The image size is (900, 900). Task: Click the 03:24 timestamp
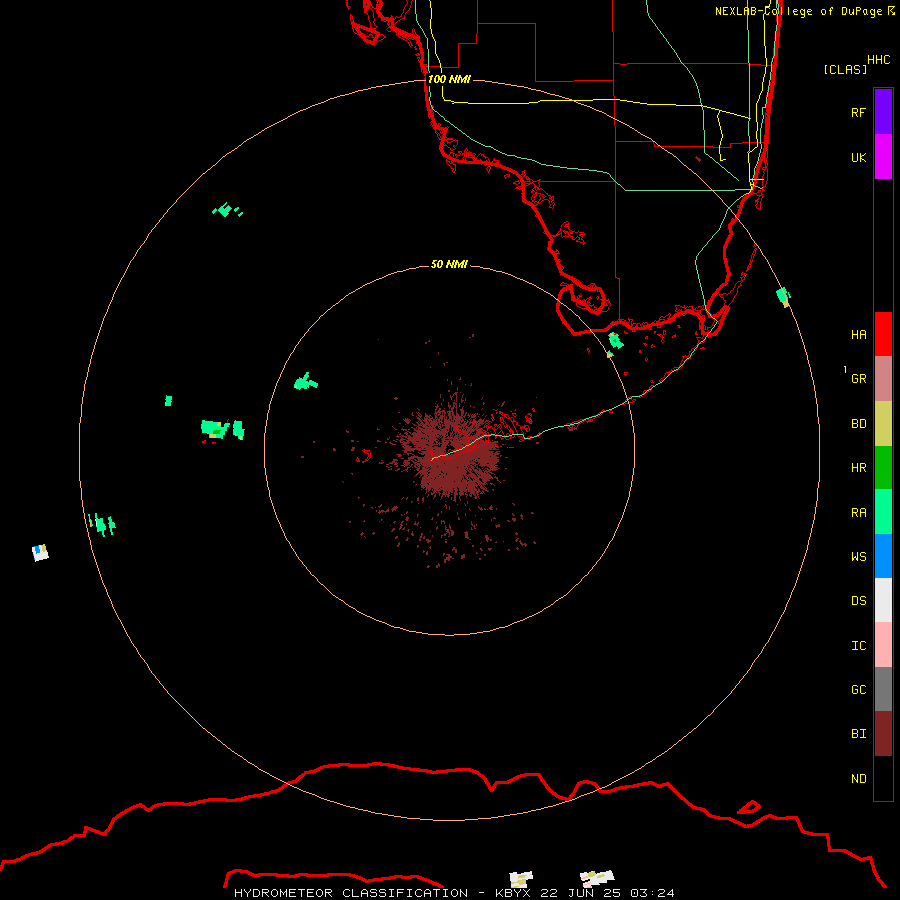coord(652,893)
